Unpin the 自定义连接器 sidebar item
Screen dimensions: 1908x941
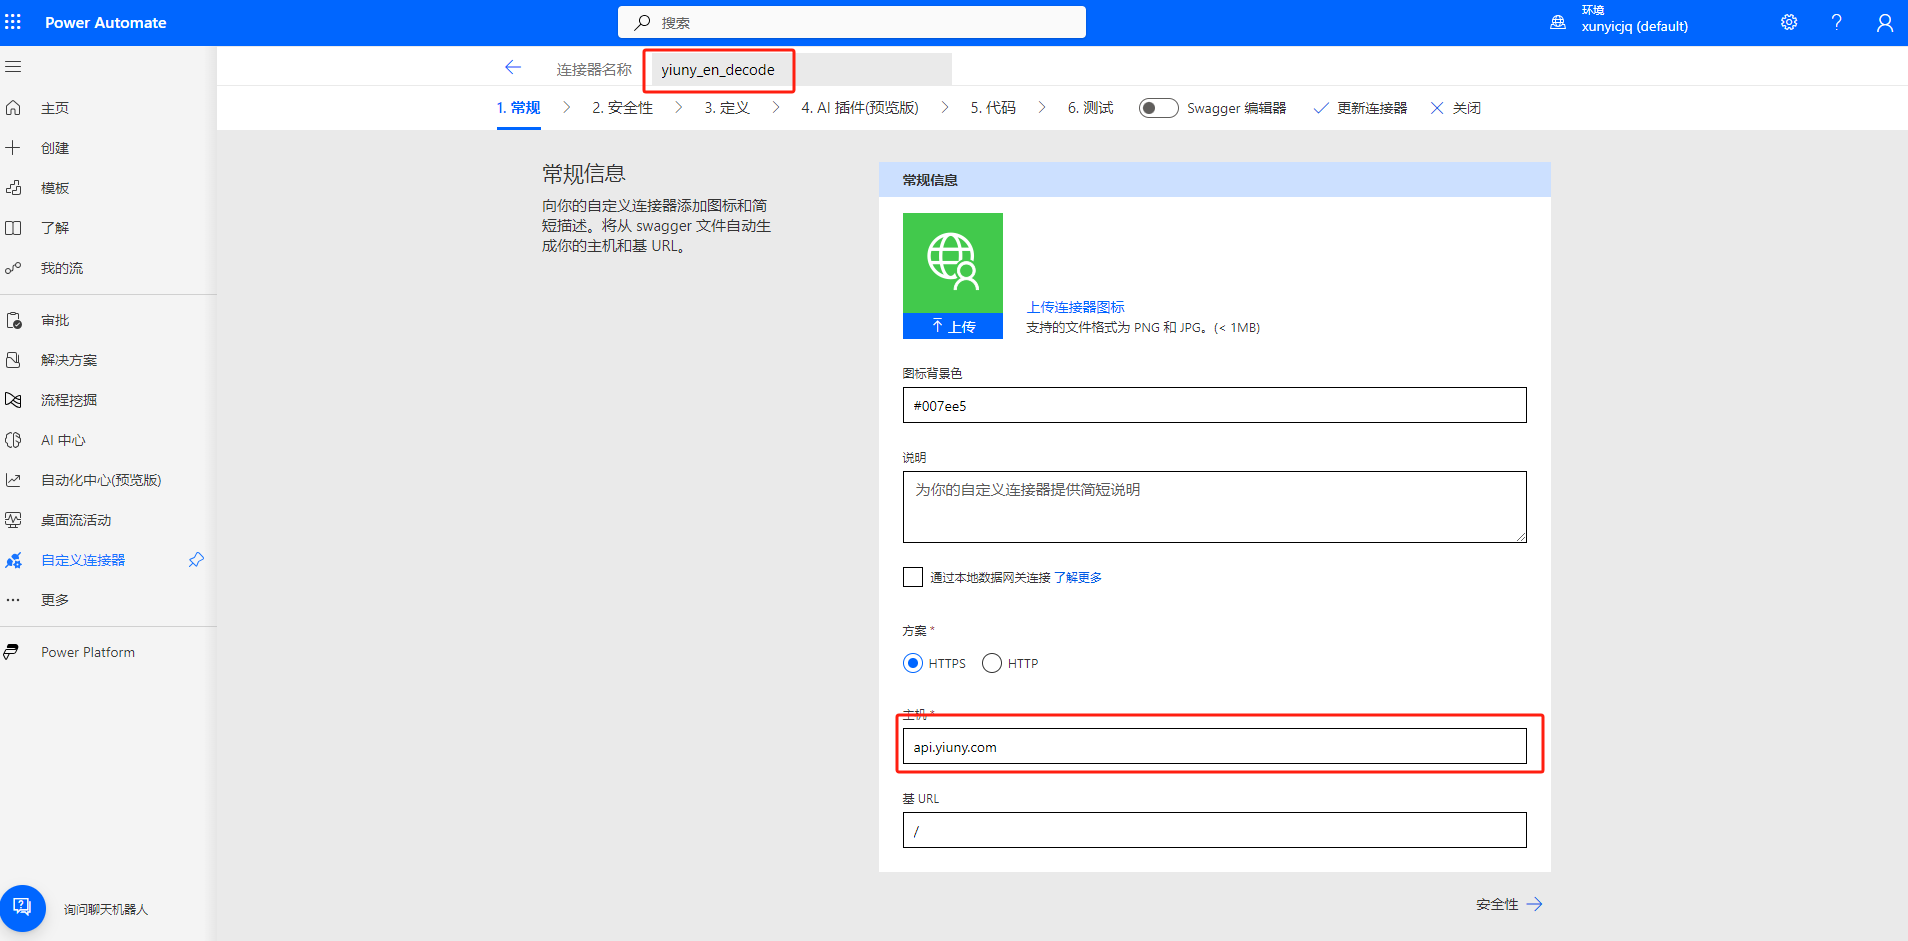pos(196,560)
